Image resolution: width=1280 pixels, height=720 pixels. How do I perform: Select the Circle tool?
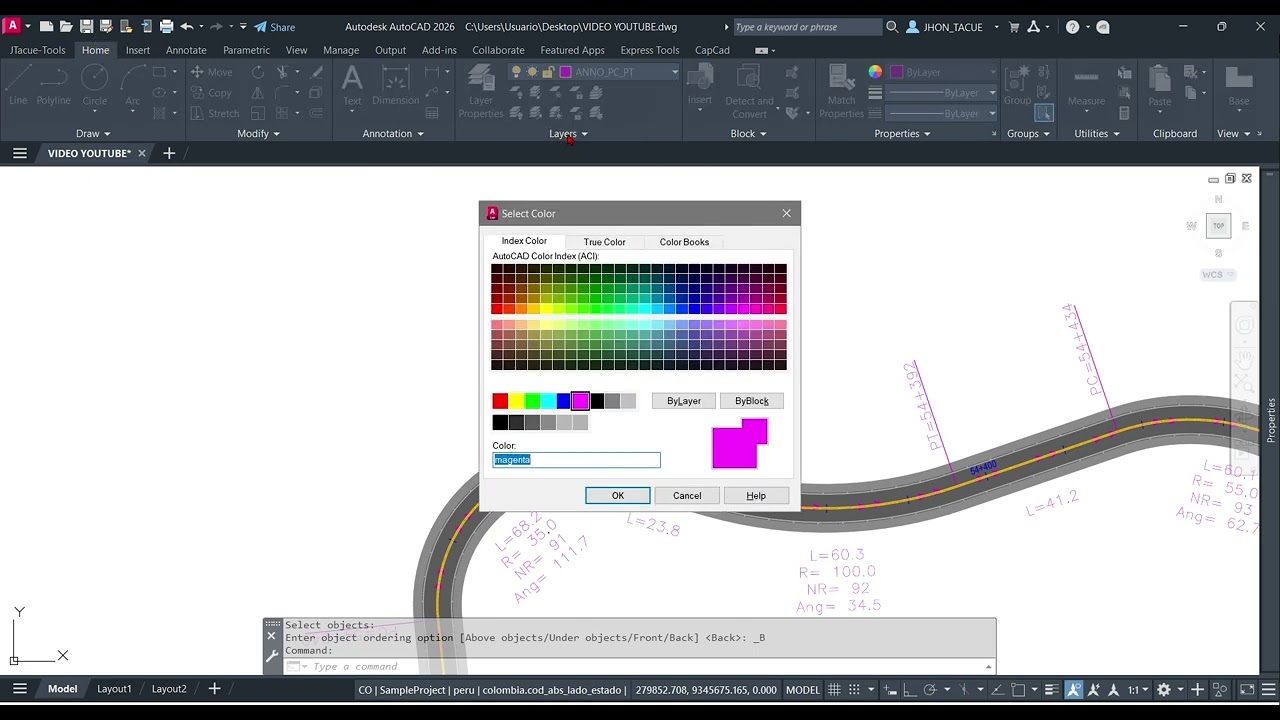pyautogui.click(x=95, y=86)
